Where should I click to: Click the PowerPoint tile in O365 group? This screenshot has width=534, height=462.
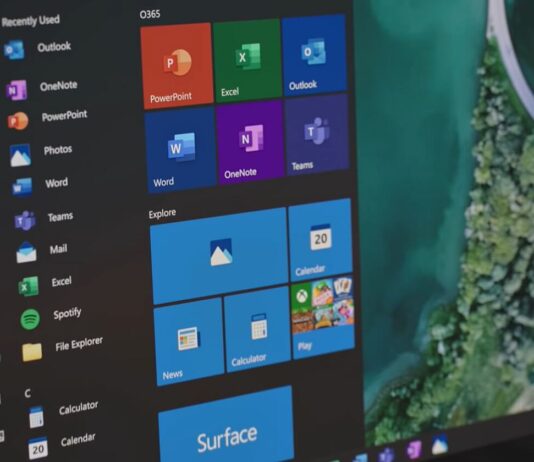click(x=177, y=65)
